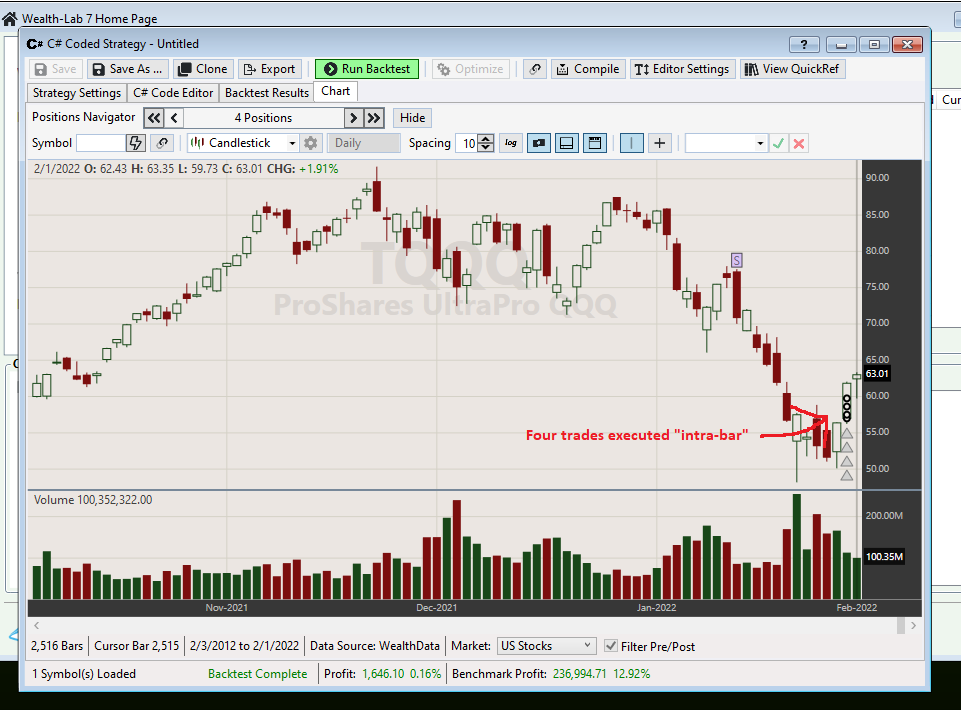Click the 4 Positions navigator label

pos(264,118)
